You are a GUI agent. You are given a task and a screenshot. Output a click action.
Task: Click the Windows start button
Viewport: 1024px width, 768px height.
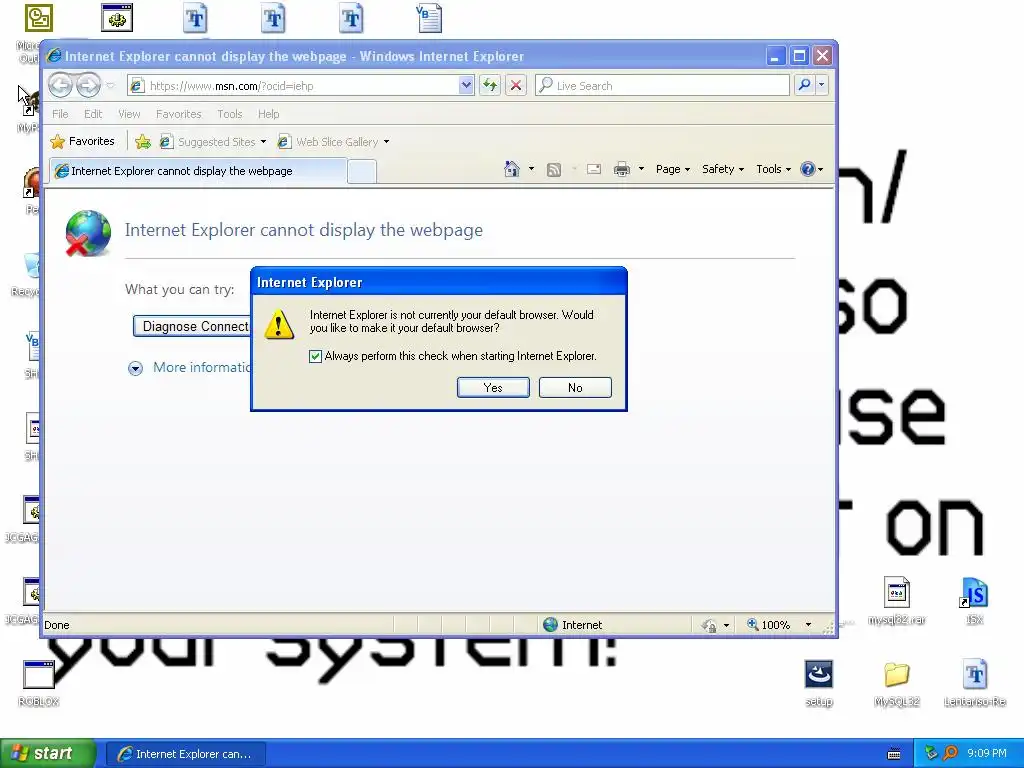click(47, 754)
